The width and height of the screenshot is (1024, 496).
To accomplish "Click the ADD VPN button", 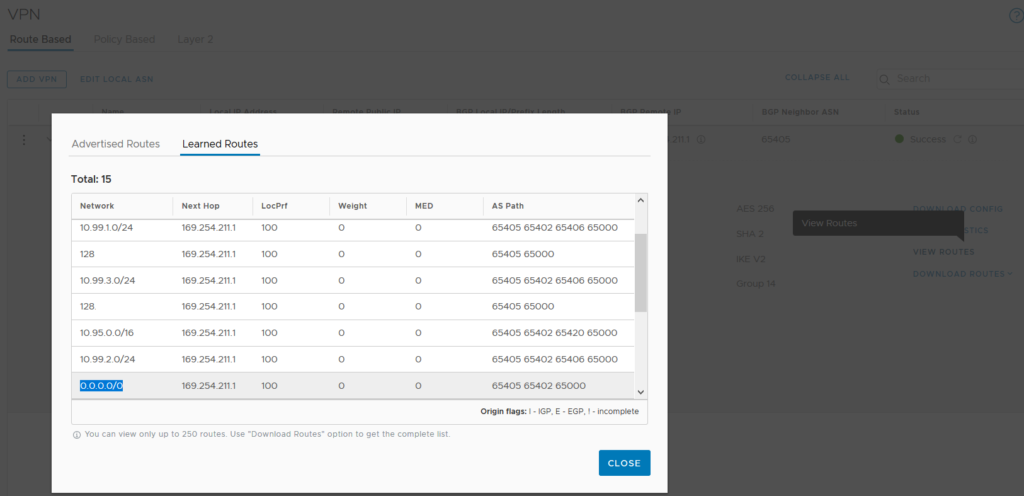I will [x=37, y=79].
